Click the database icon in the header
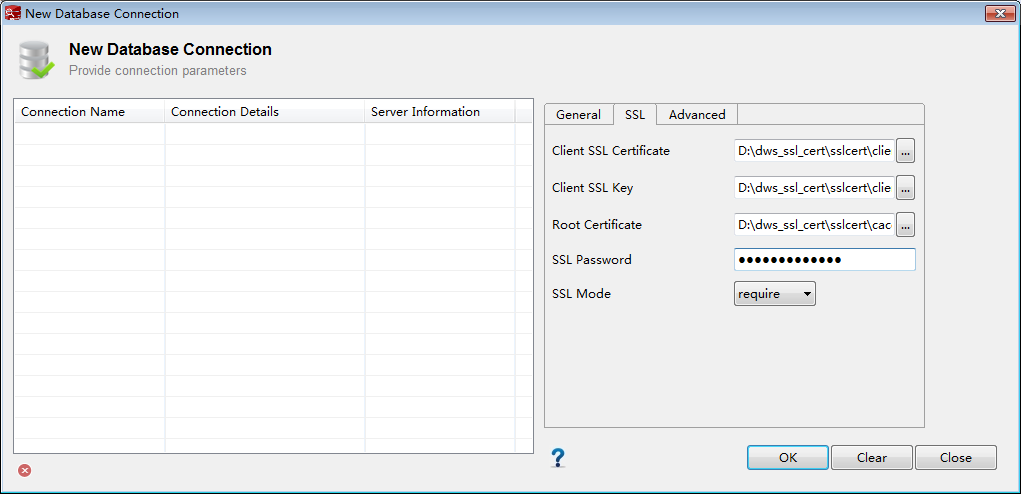This screenshot has height=494, width=1021. point(37,60)
